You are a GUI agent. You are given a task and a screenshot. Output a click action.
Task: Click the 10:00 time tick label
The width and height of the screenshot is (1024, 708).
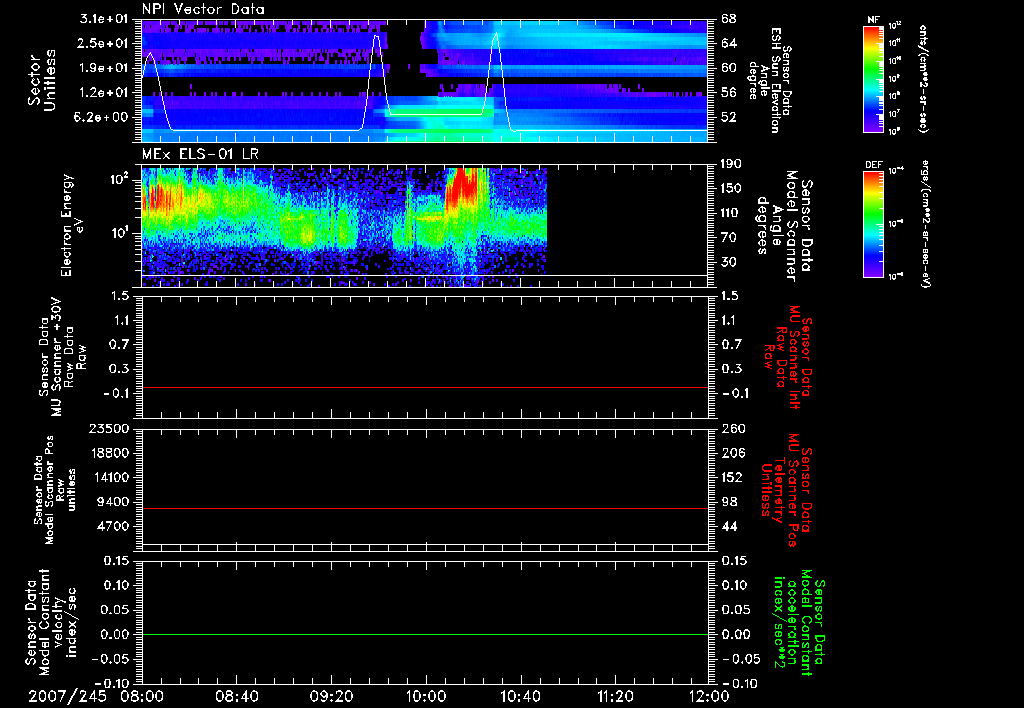tap(425, 696)
